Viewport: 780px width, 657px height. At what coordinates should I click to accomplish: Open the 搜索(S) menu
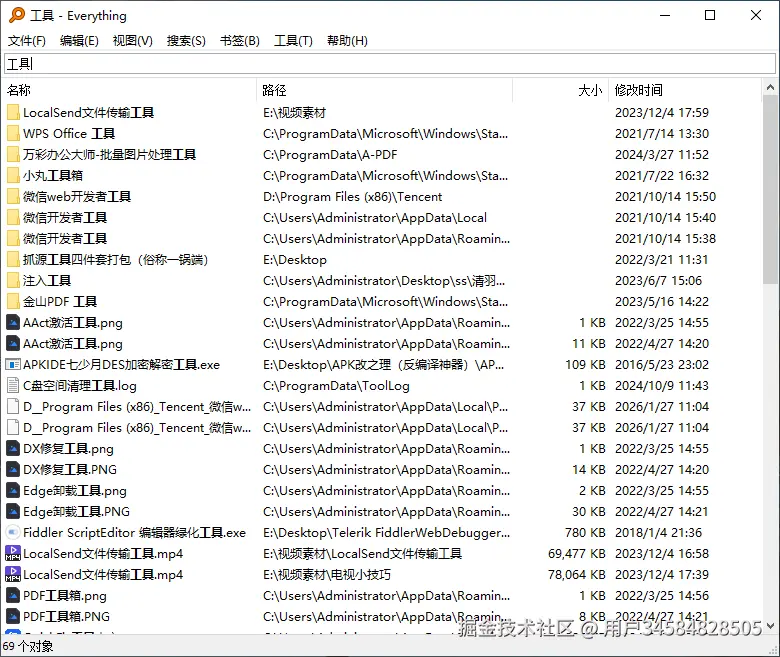pos(186,41)
